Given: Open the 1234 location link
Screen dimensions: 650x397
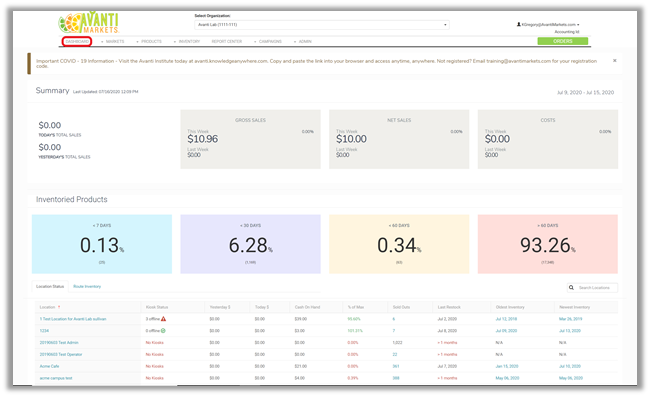Looking at the screenshot, I should point(44,331).
